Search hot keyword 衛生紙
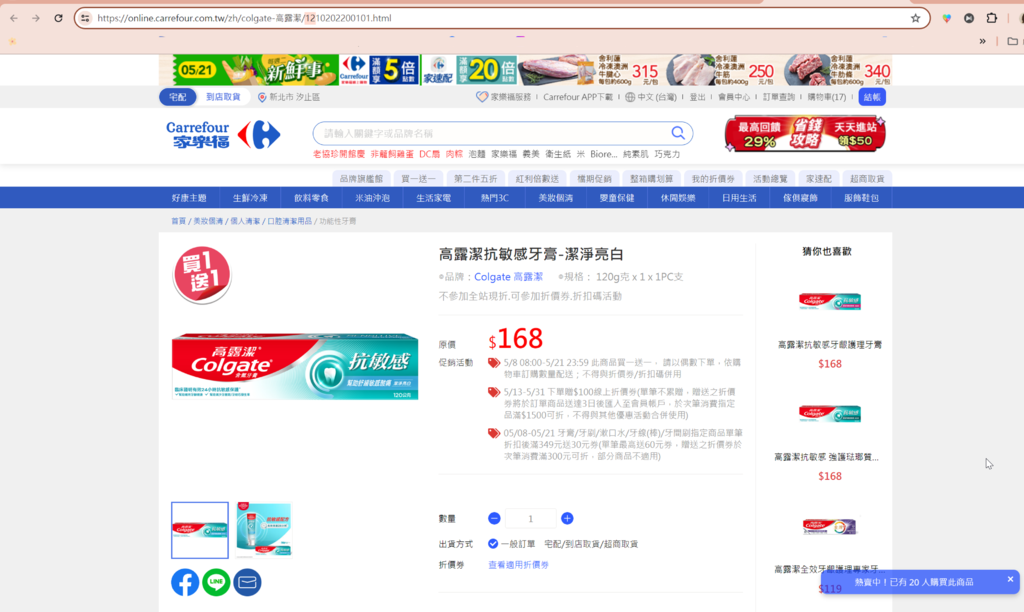Image resolution: width=1024 pixels, height=612 pixels. [558, 154]
